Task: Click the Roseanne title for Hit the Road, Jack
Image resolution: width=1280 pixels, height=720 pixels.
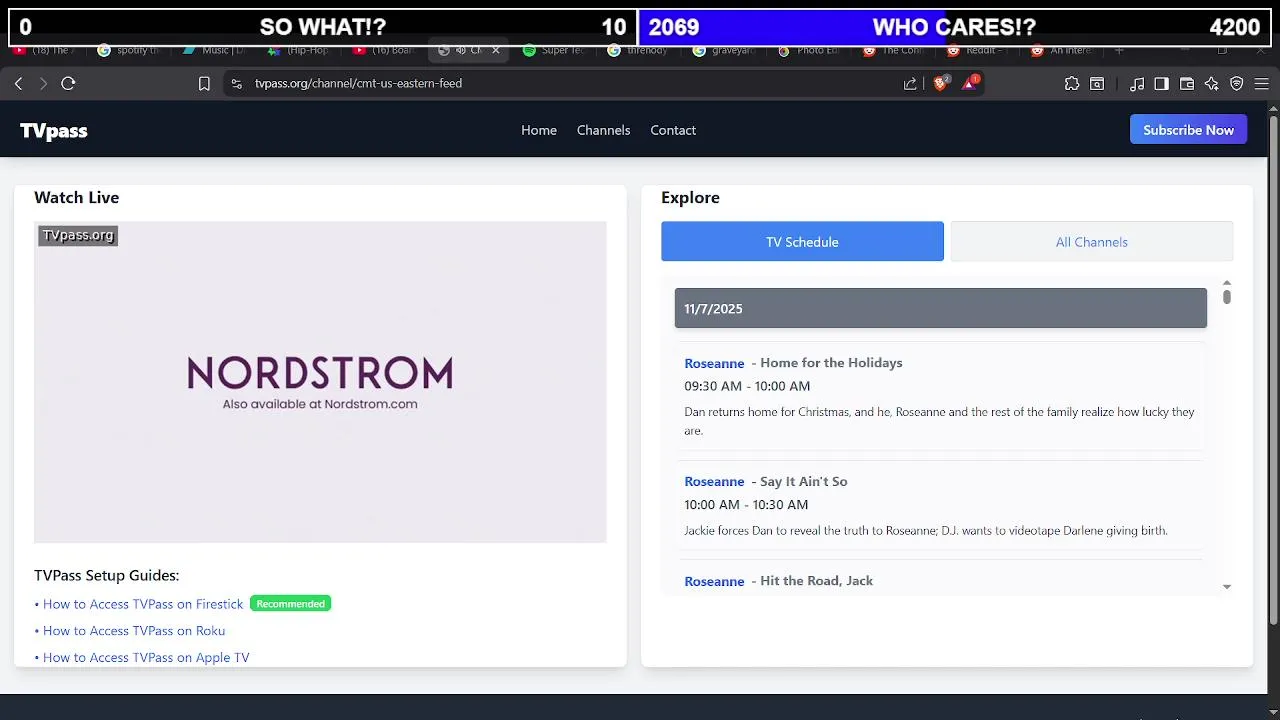Action: tap(714, 581)
